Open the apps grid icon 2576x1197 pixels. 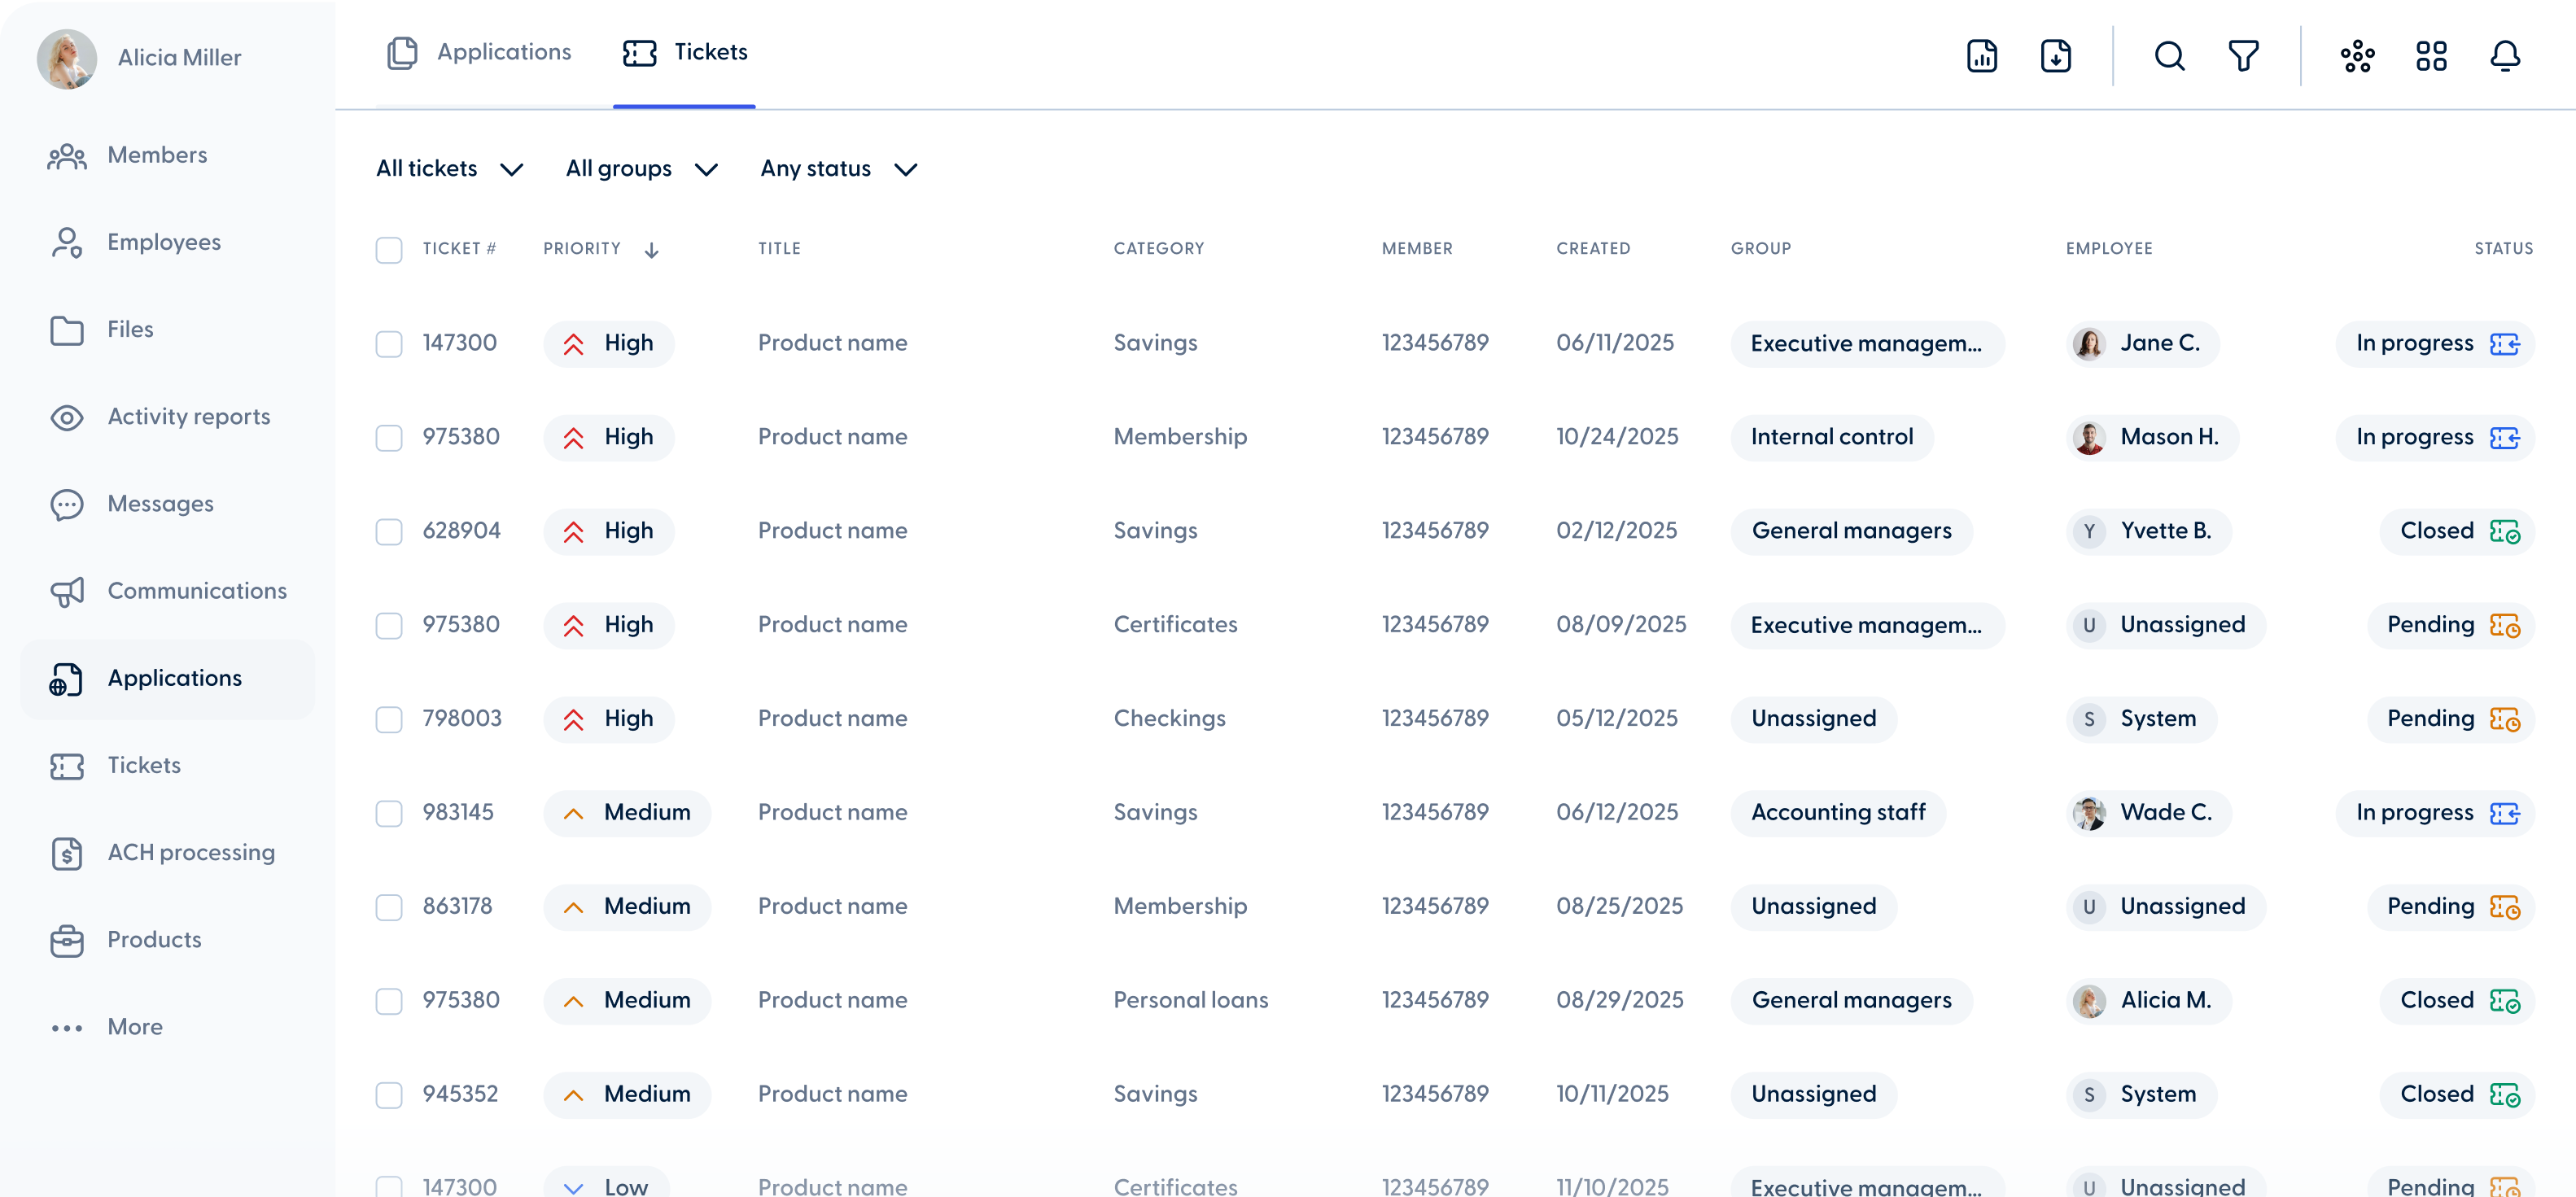coord(2431,56)
